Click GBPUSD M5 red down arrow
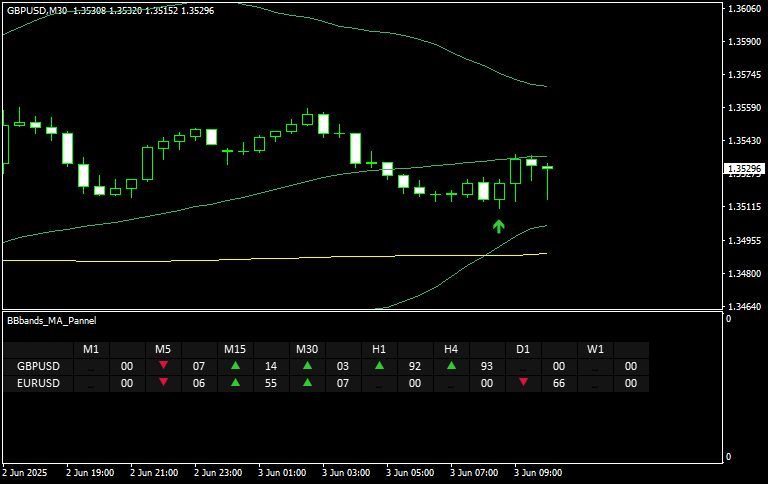 coord(163,366)
